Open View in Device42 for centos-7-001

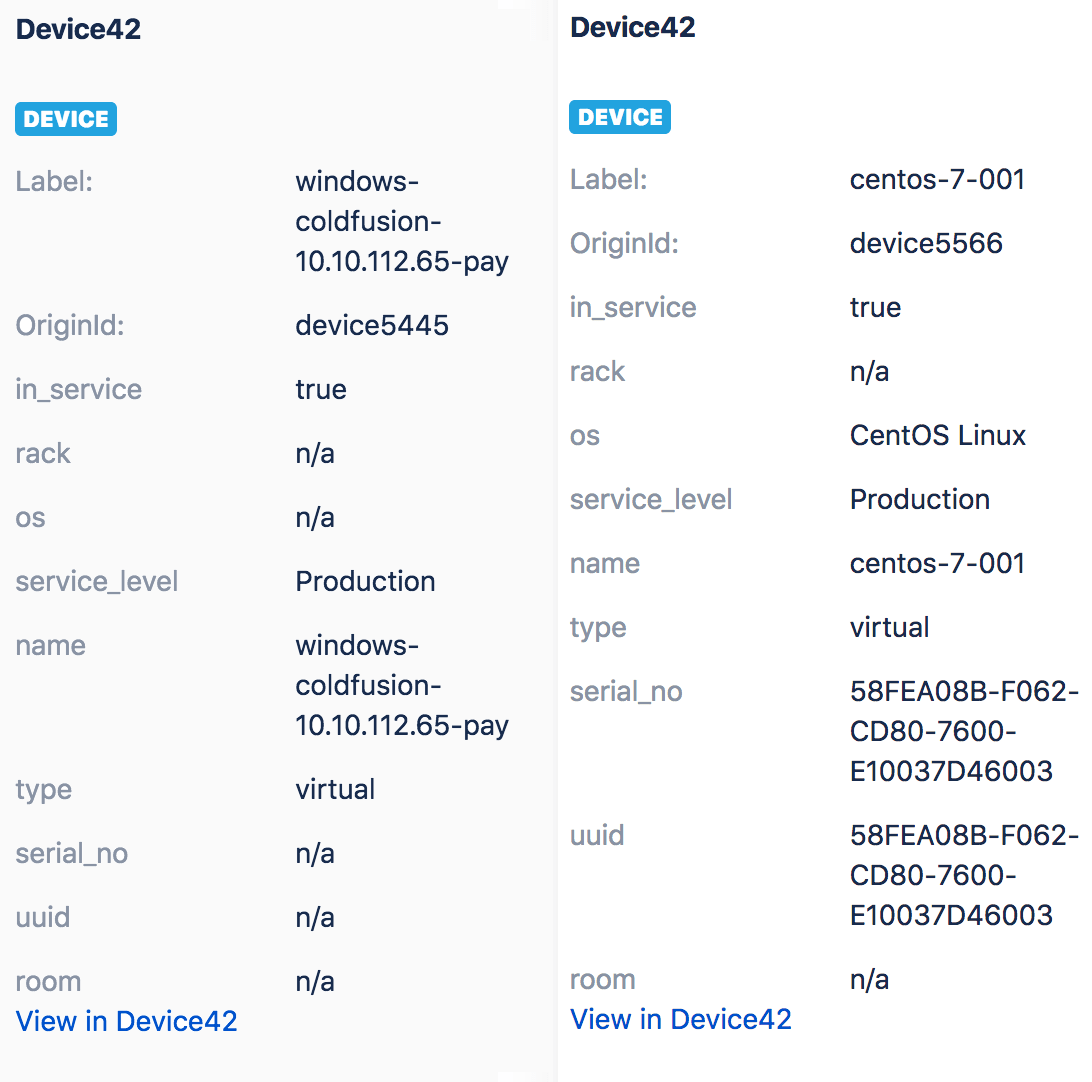click(681, 1019)
